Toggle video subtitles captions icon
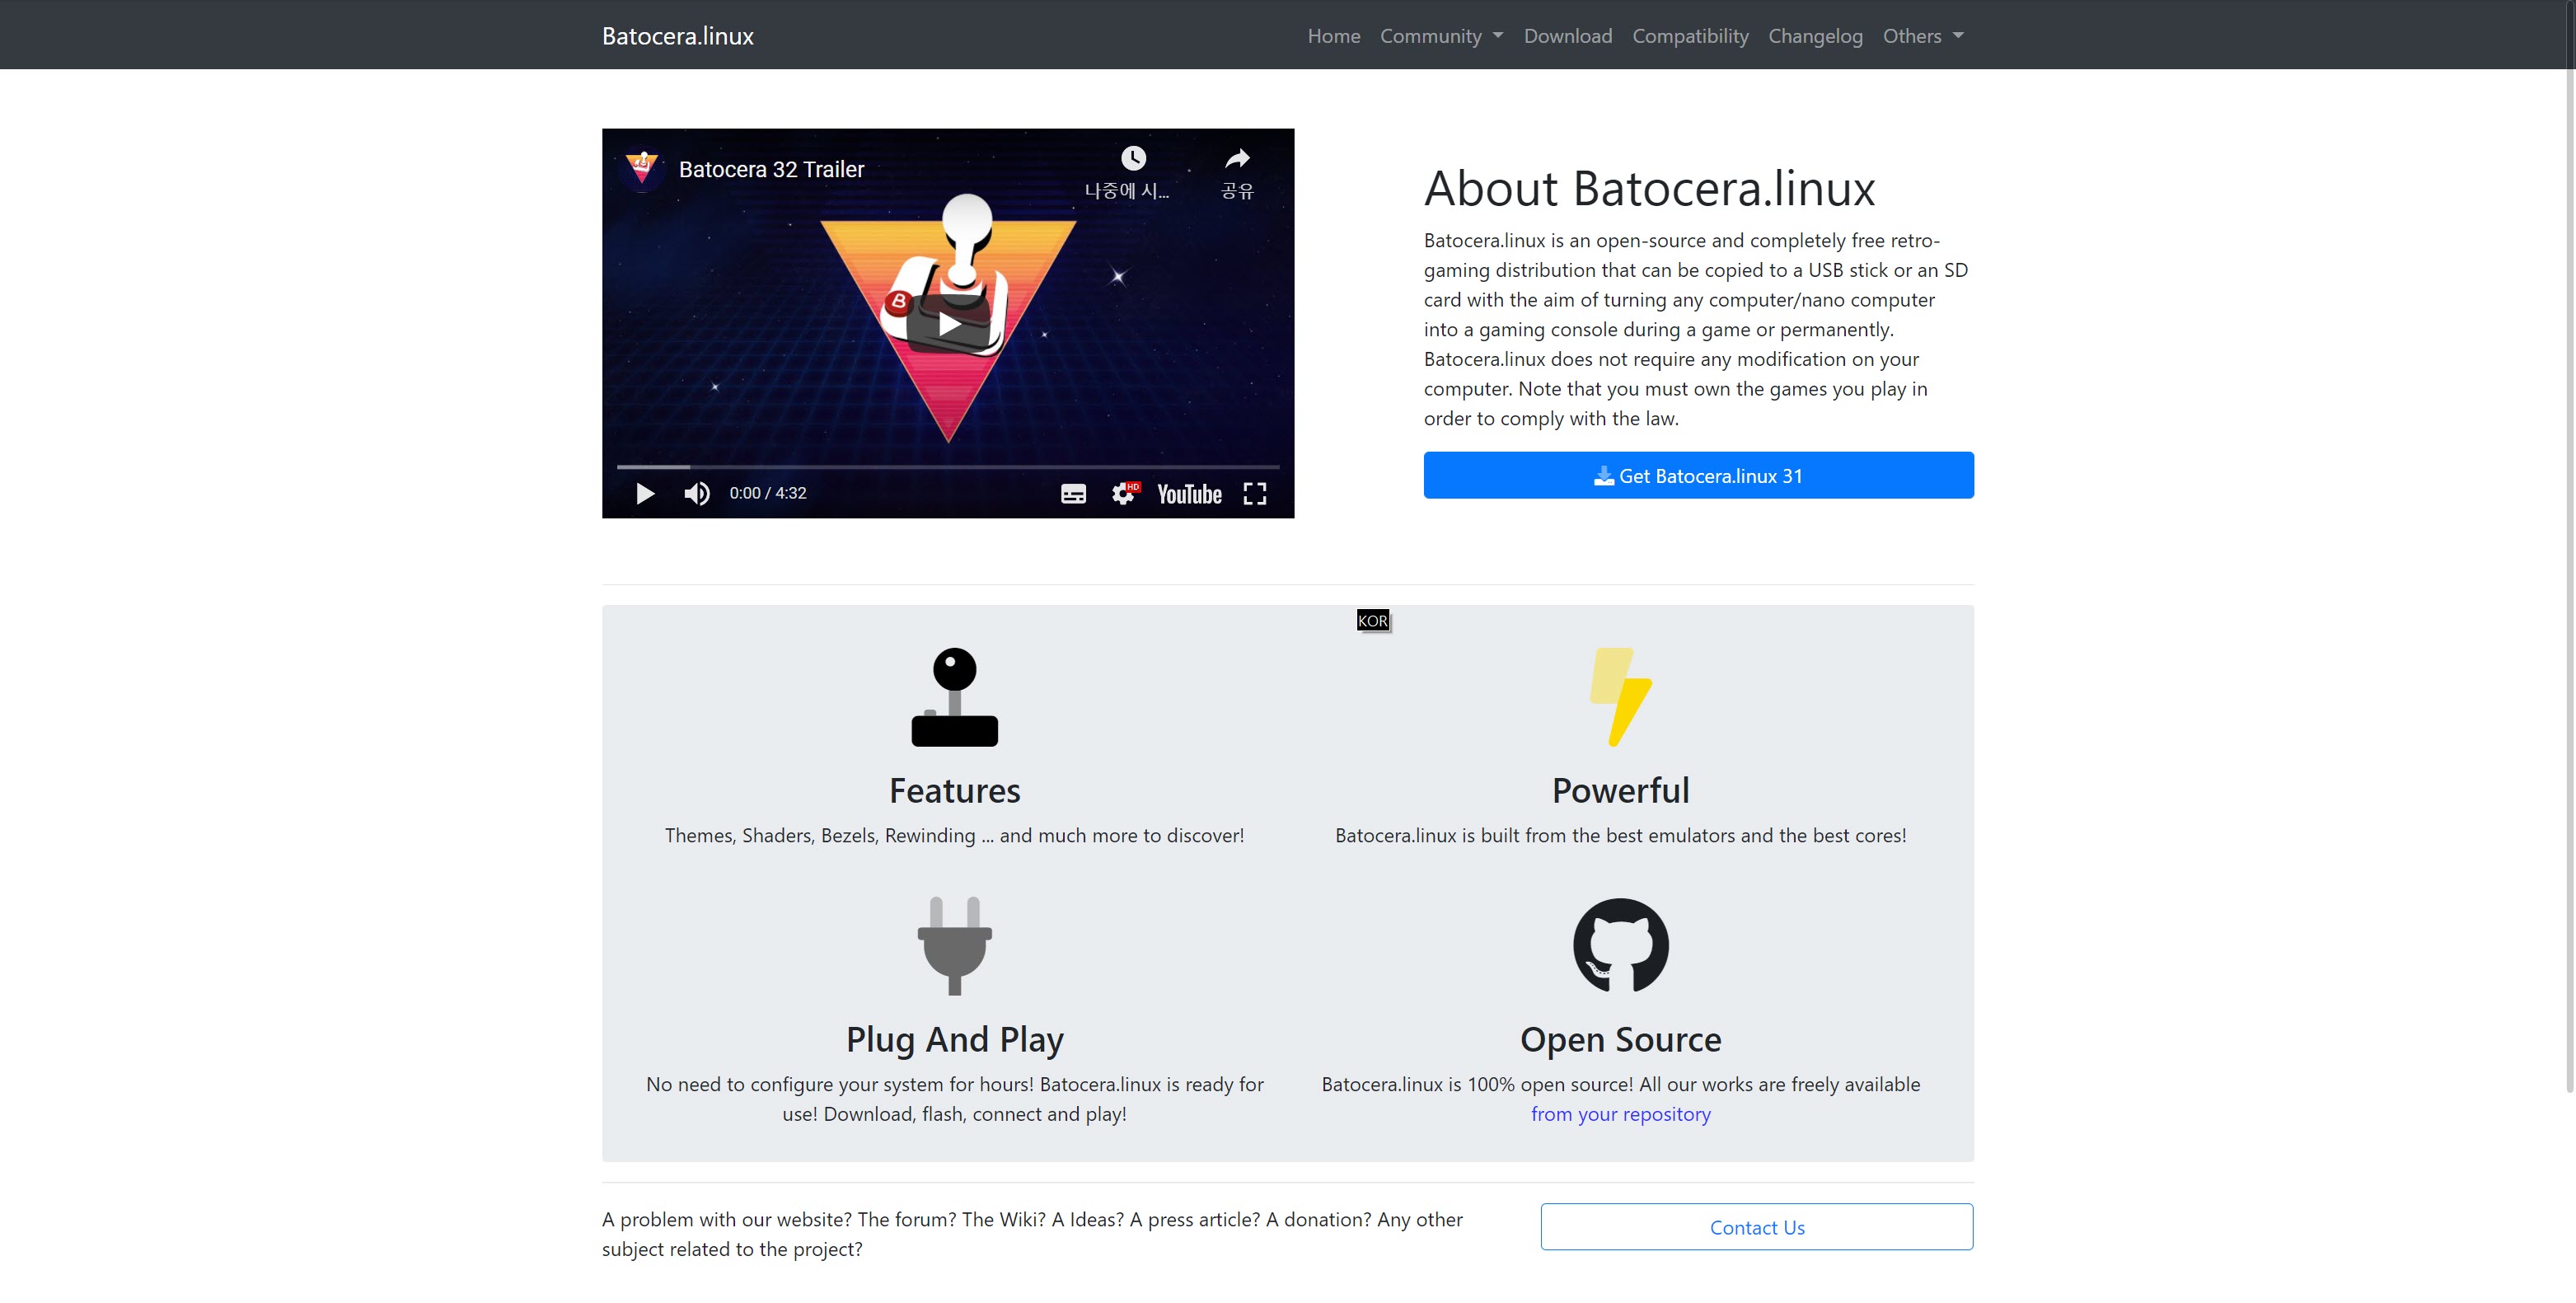The height and width of the screenshot is (1303, 2576). click(1073, 493)
